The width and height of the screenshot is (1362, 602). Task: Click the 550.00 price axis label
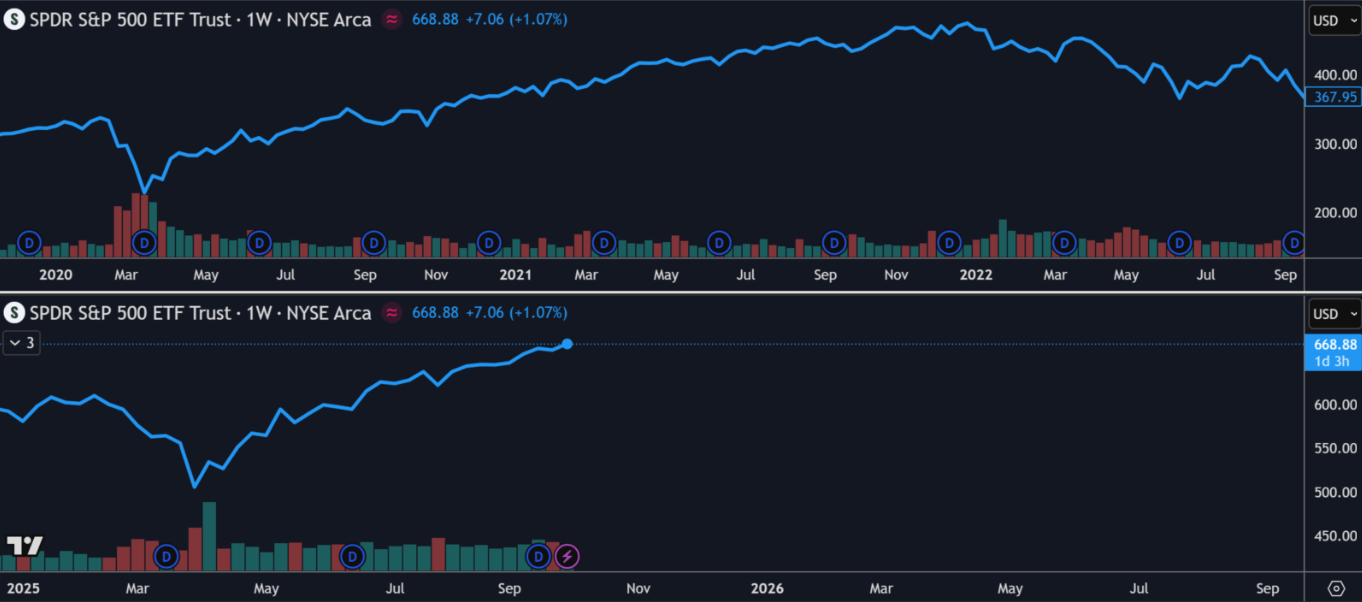(1335, 449)
